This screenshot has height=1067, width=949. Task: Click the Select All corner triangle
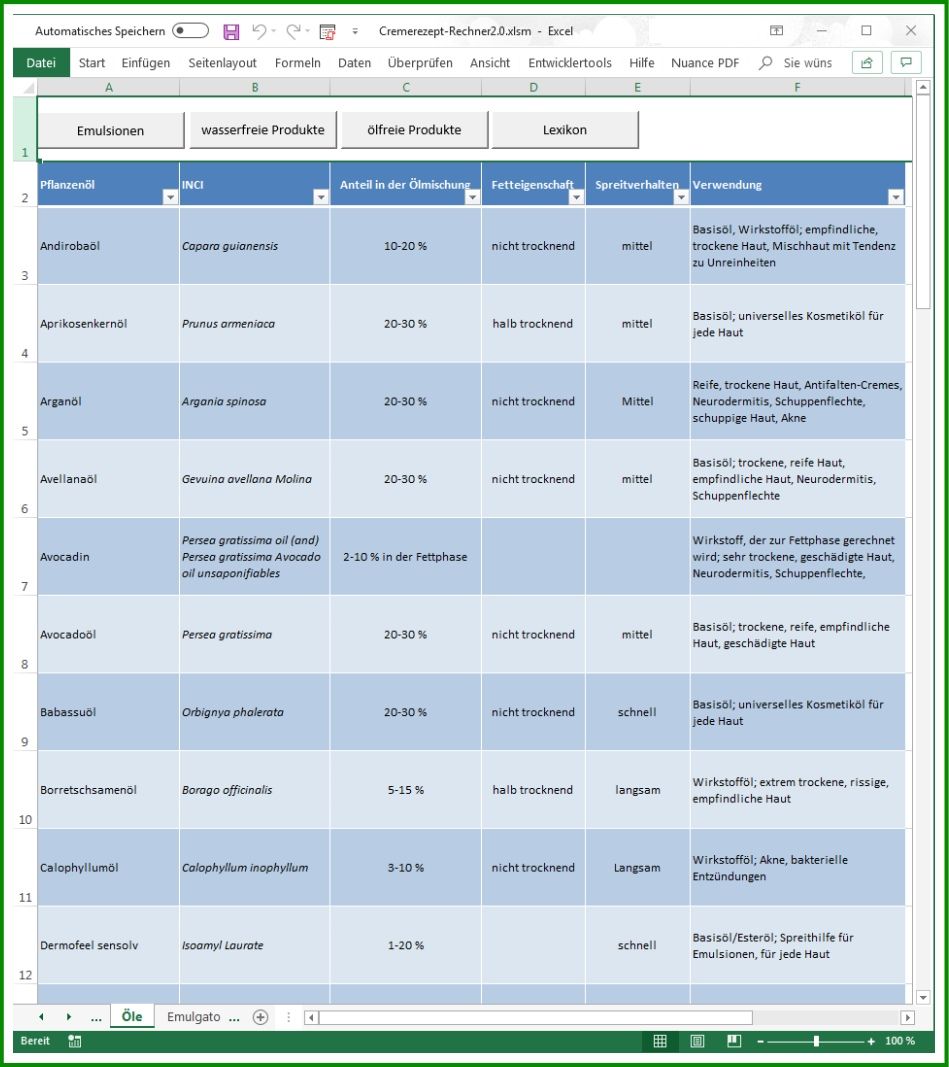click(26, 87)
